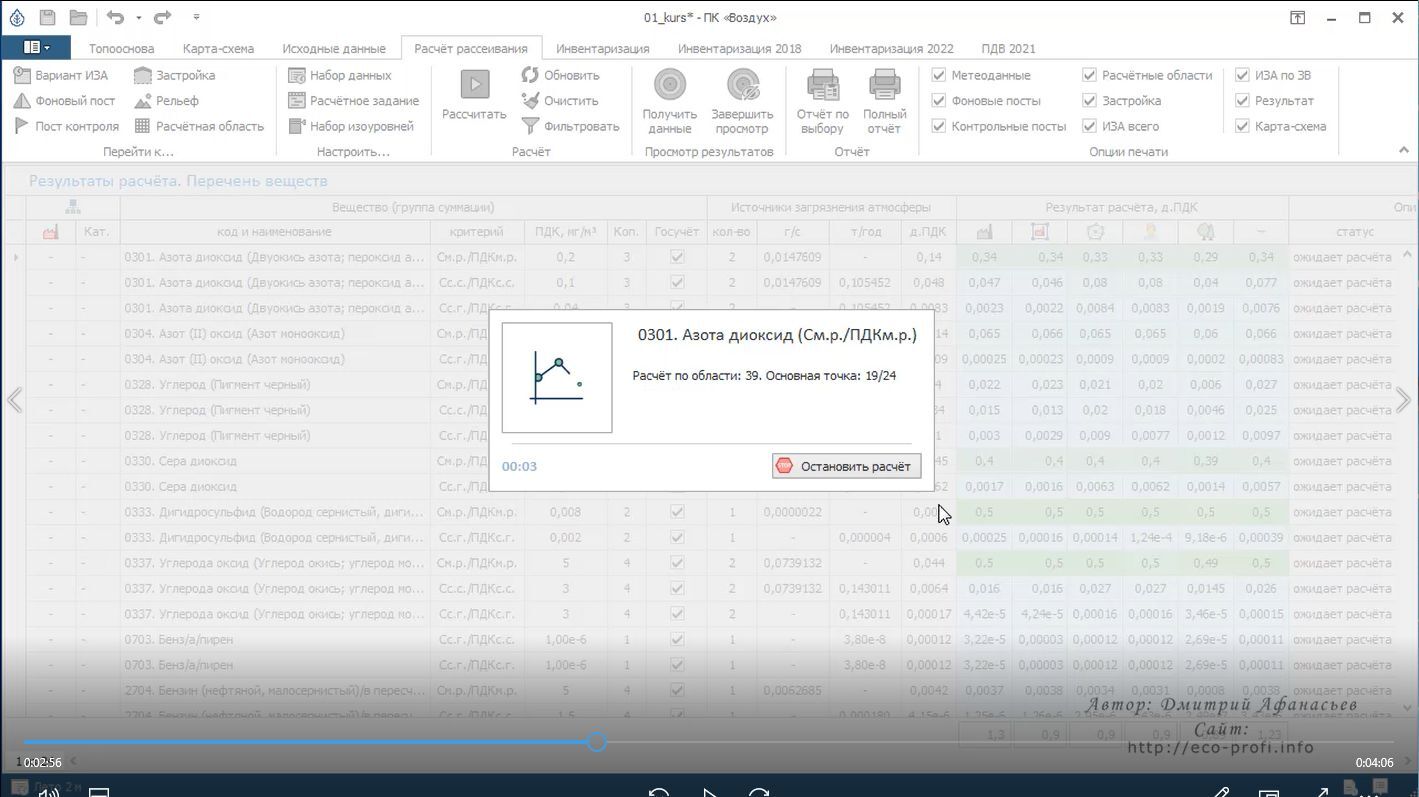Click the критерий column header

coord(476,232)
